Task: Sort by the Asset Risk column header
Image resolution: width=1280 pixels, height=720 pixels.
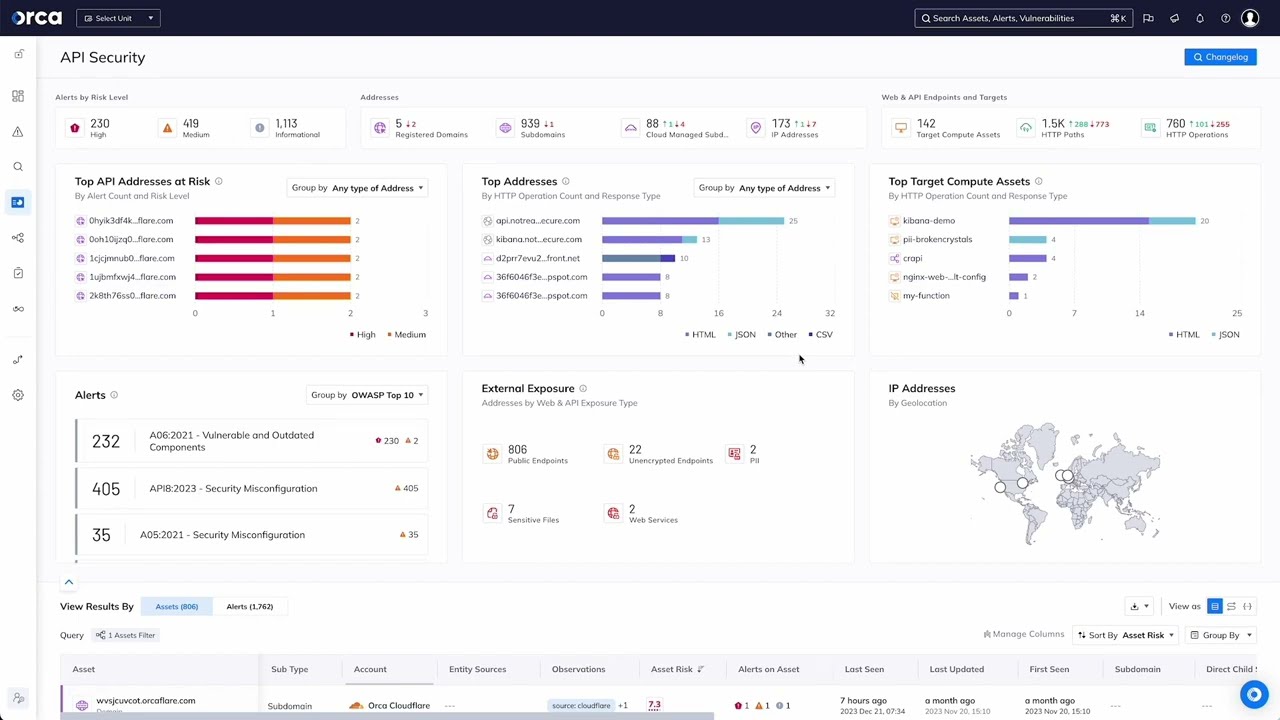Action: click(x=677, y=669)
